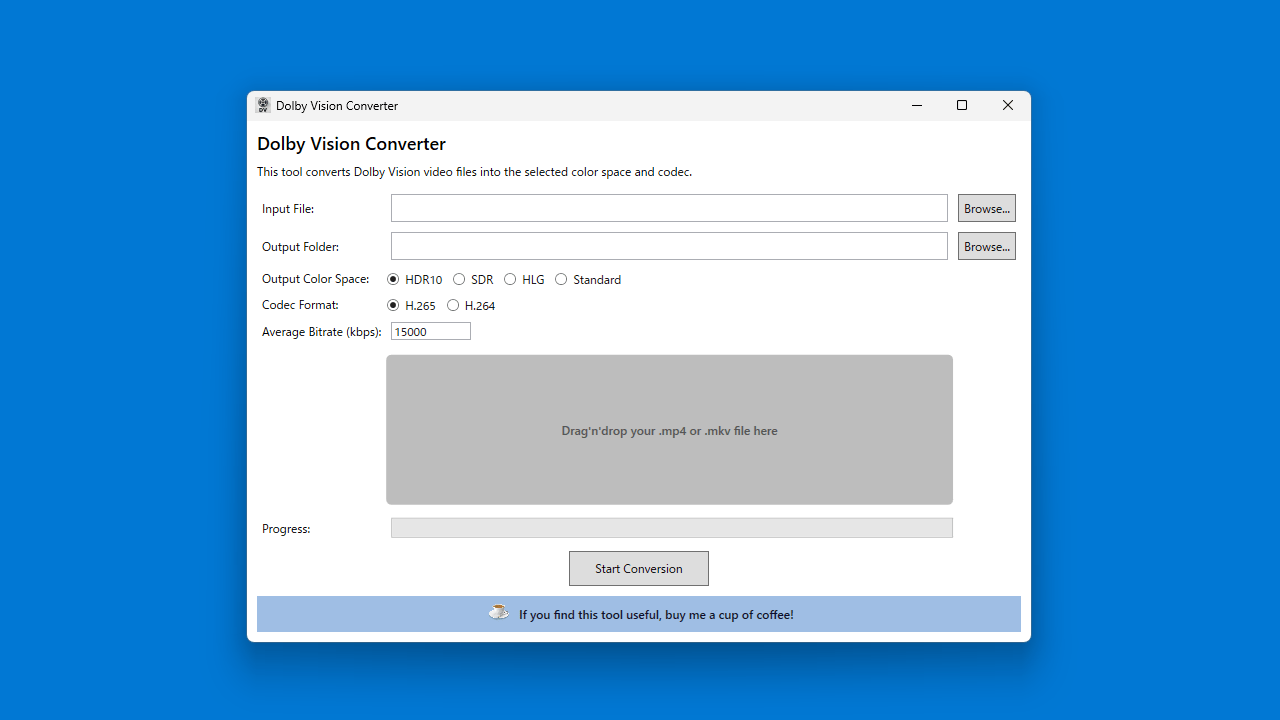Browse for the output folder
Image resolution: width=1280 pixels, height=720 pixels.
987,246
